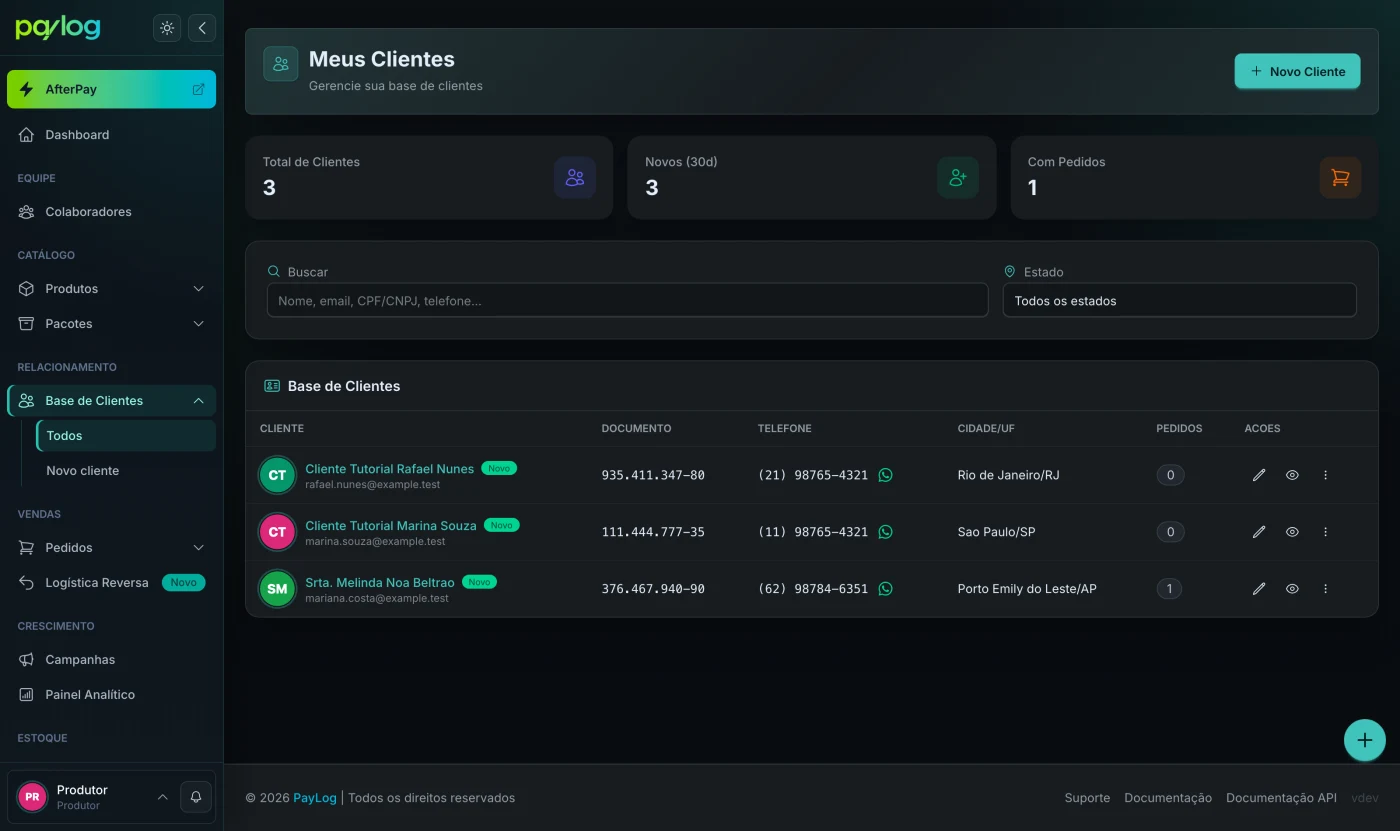The height and width of the screenshot is (831, 1400).
Task: Click the floating plus button
Action: [x=1364, y=741]
